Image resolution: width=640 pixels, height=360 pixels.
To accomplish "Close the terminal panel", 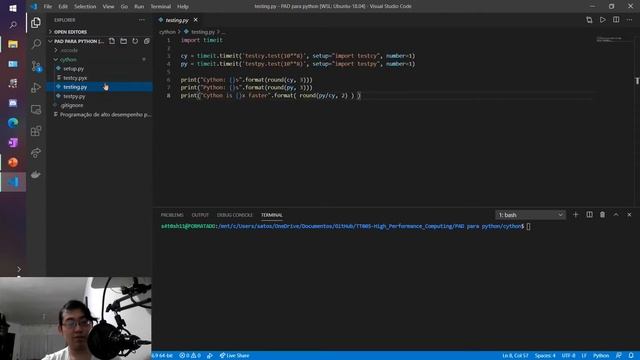I will [x=629, y=215].
